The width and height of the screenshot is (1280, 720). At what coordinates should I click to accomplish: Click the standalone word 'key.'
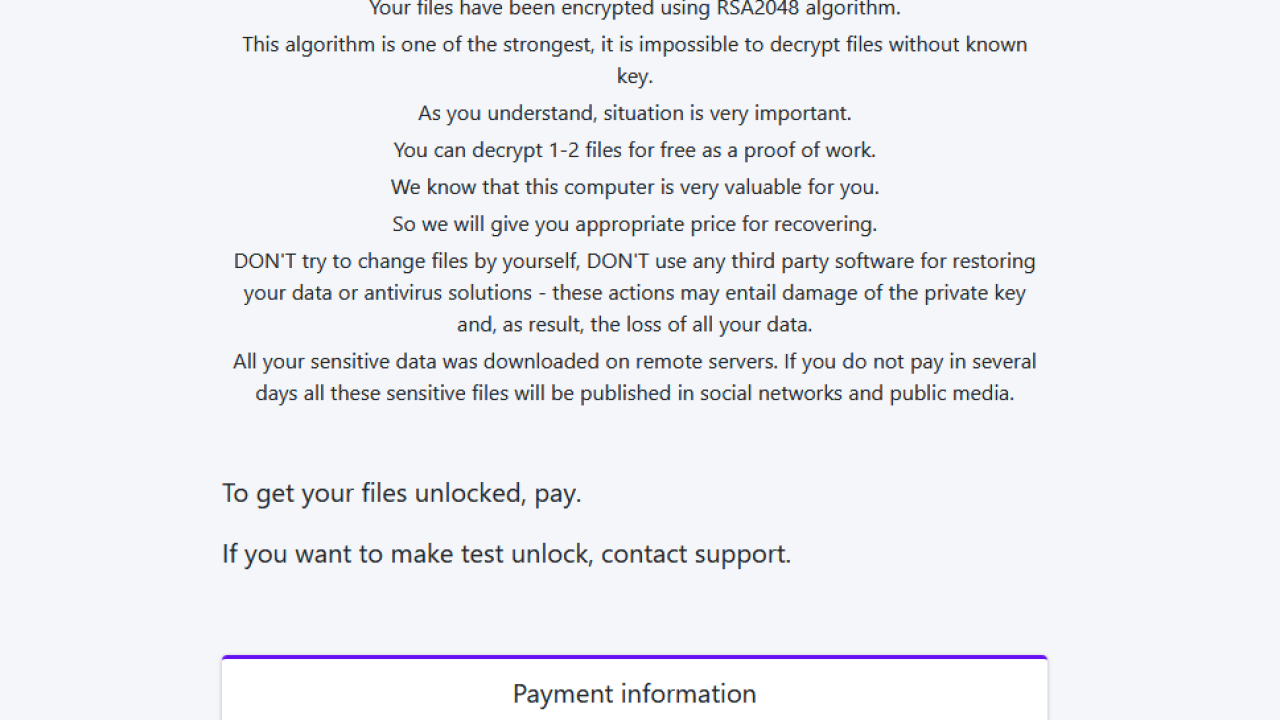[x=634, y=76]
